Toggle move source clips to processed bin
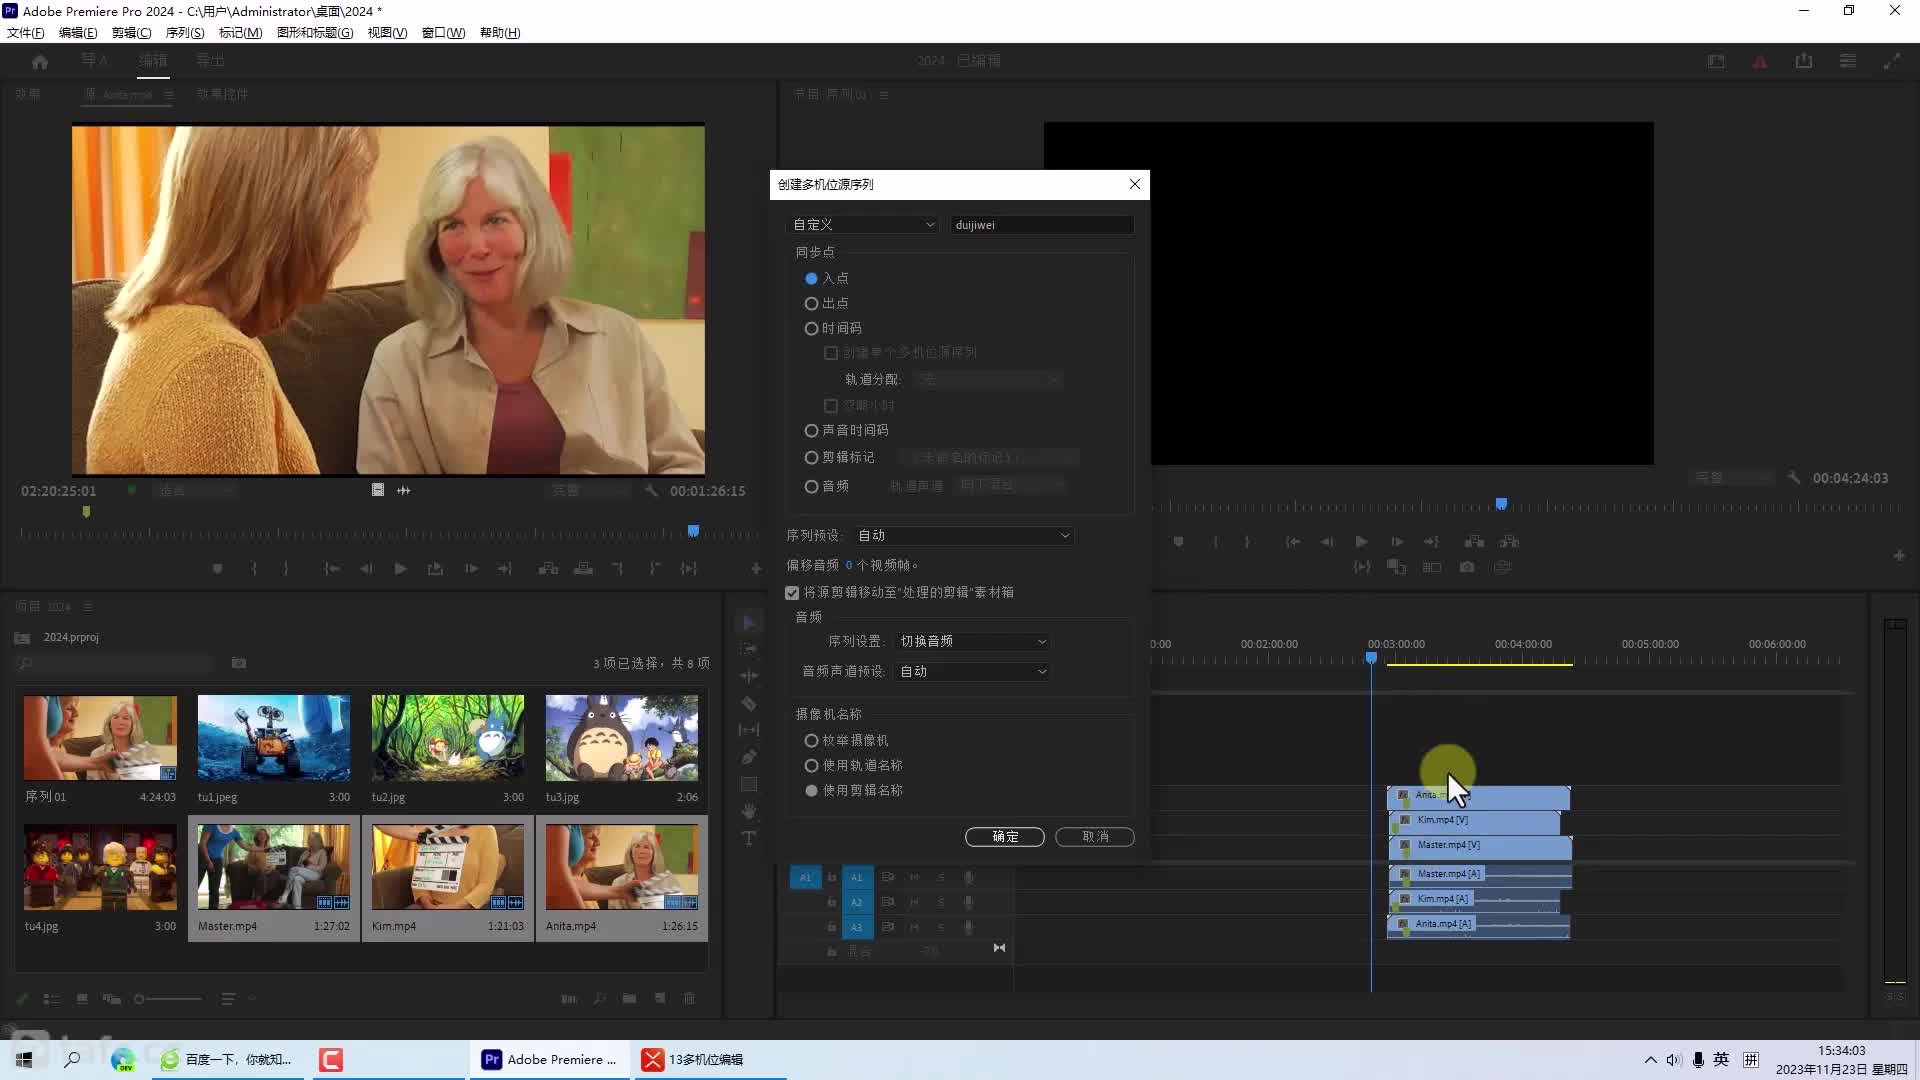 click(792, 593)
